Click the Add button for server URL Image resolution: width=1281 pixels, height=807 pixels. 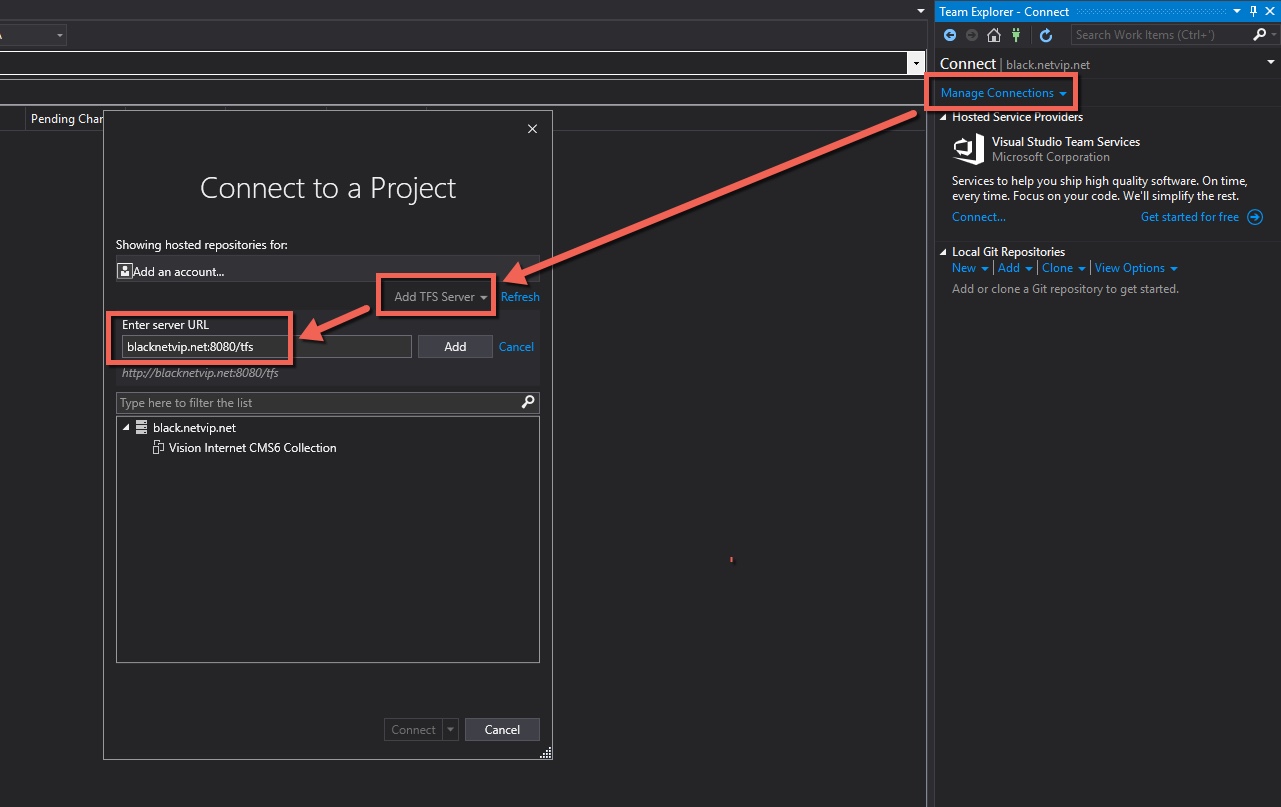(455, 347)
